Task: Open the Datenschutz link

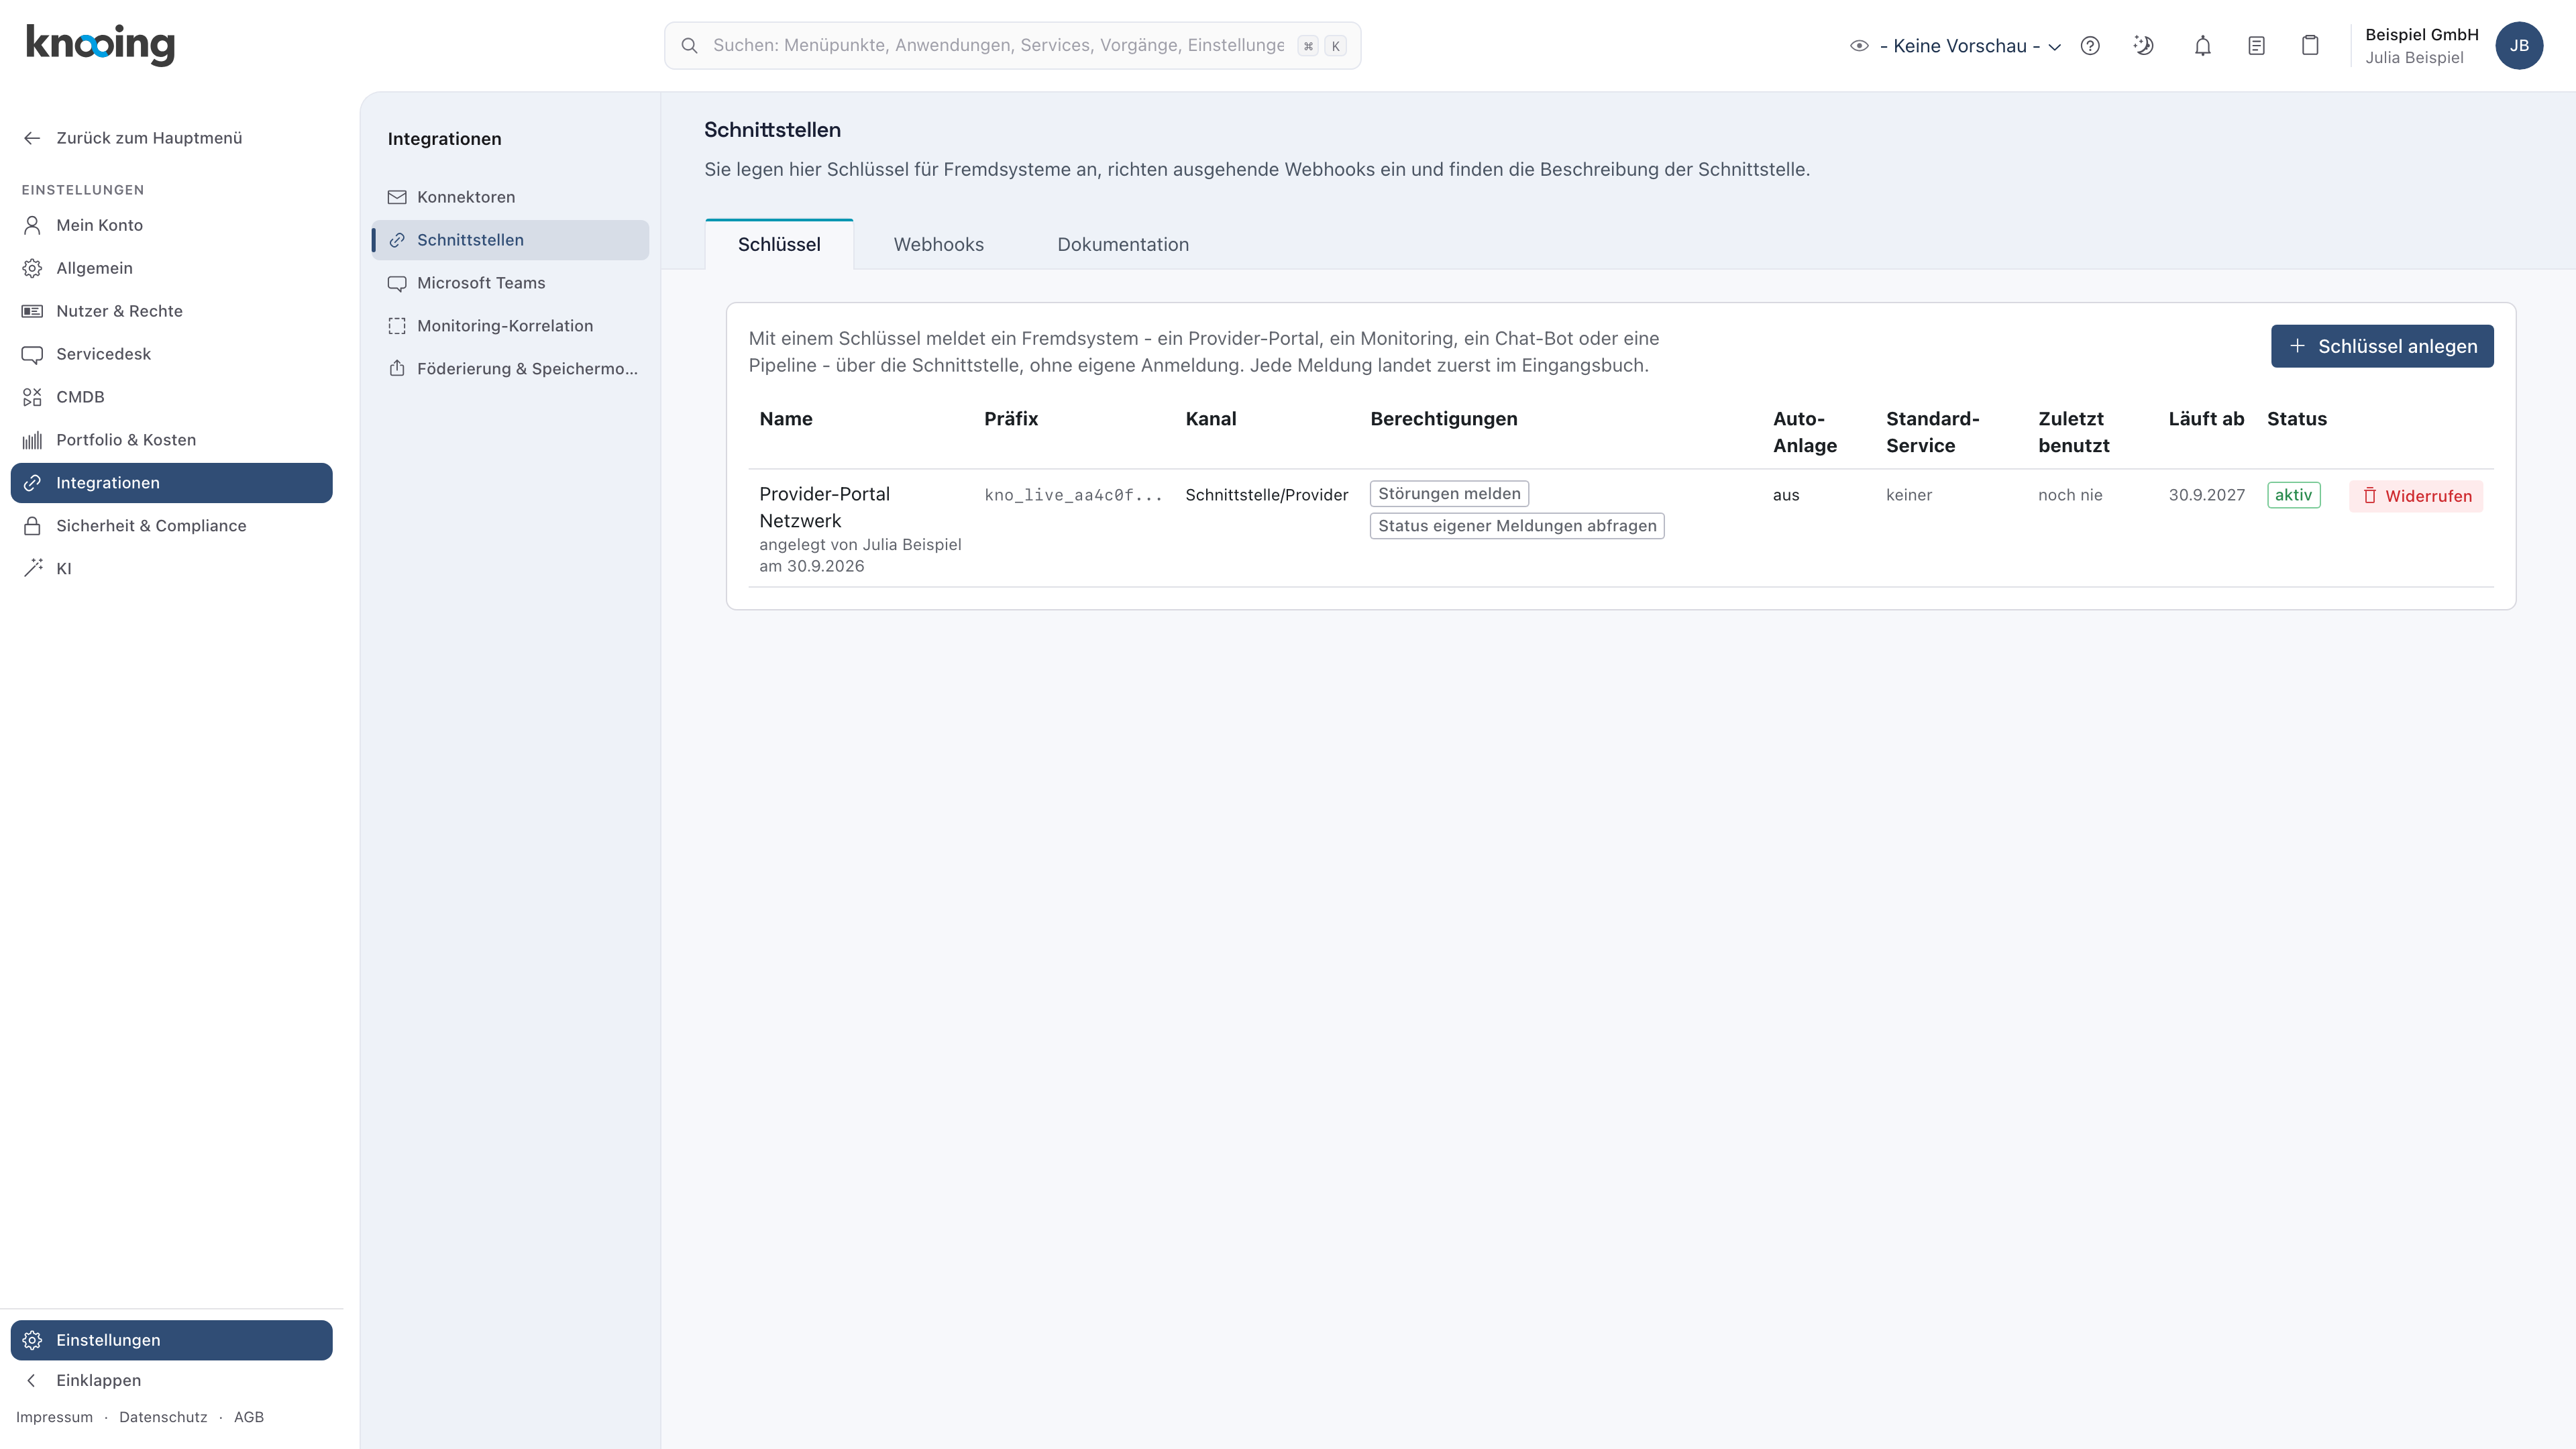Action: click(x=163, y=1417)
